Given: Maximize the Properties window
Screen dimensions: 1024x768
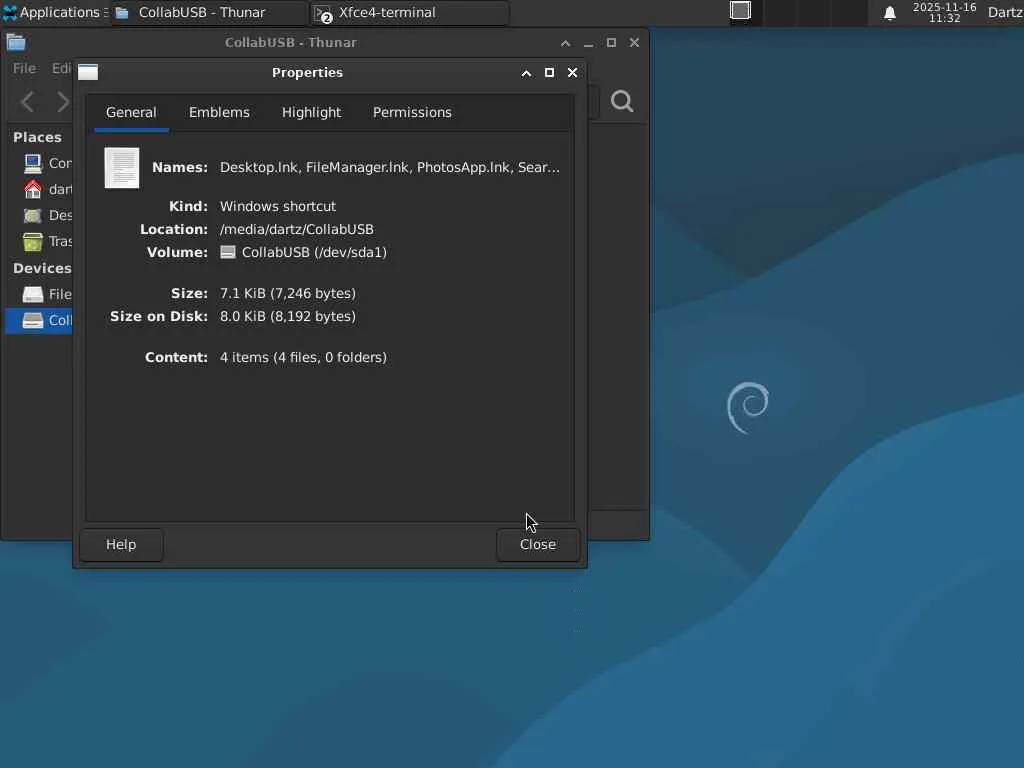Looking at the screenshot, I should (x=550, y=72).
